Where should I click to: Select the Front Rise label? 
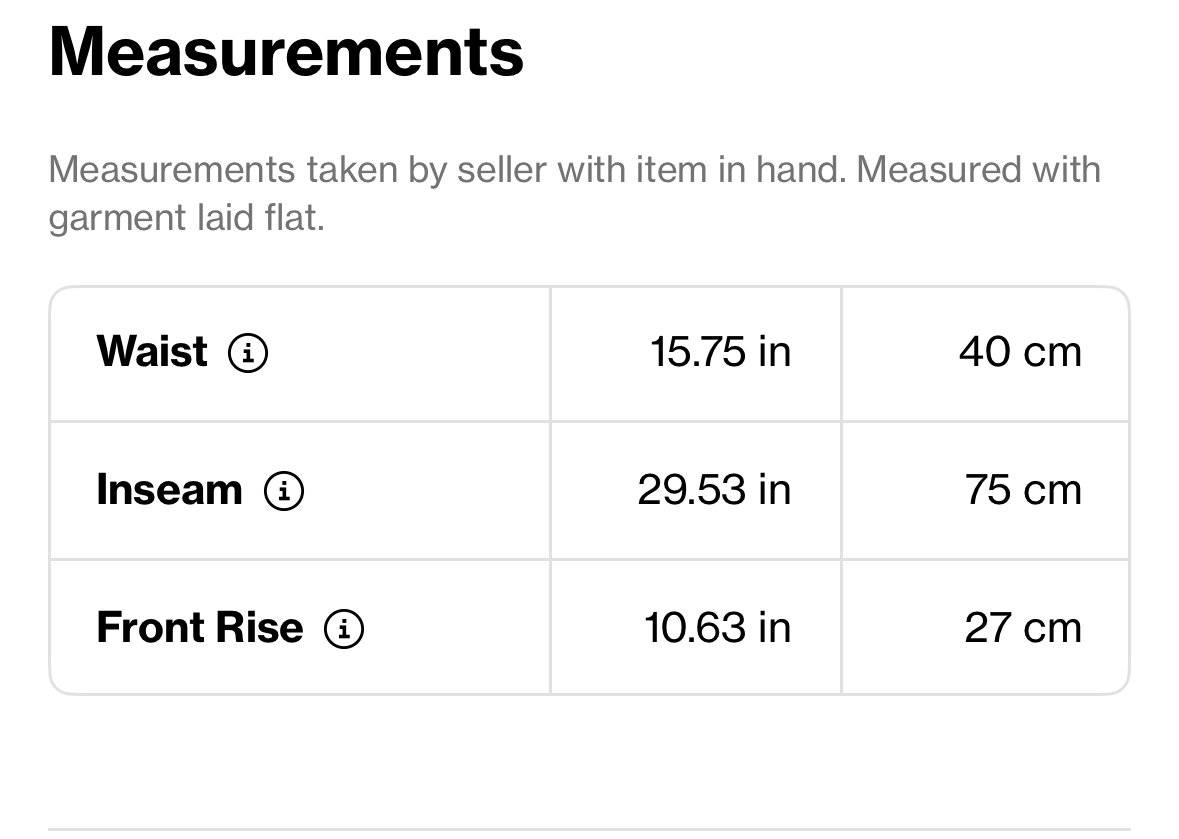pyautogui.click(x=200, y=627)
